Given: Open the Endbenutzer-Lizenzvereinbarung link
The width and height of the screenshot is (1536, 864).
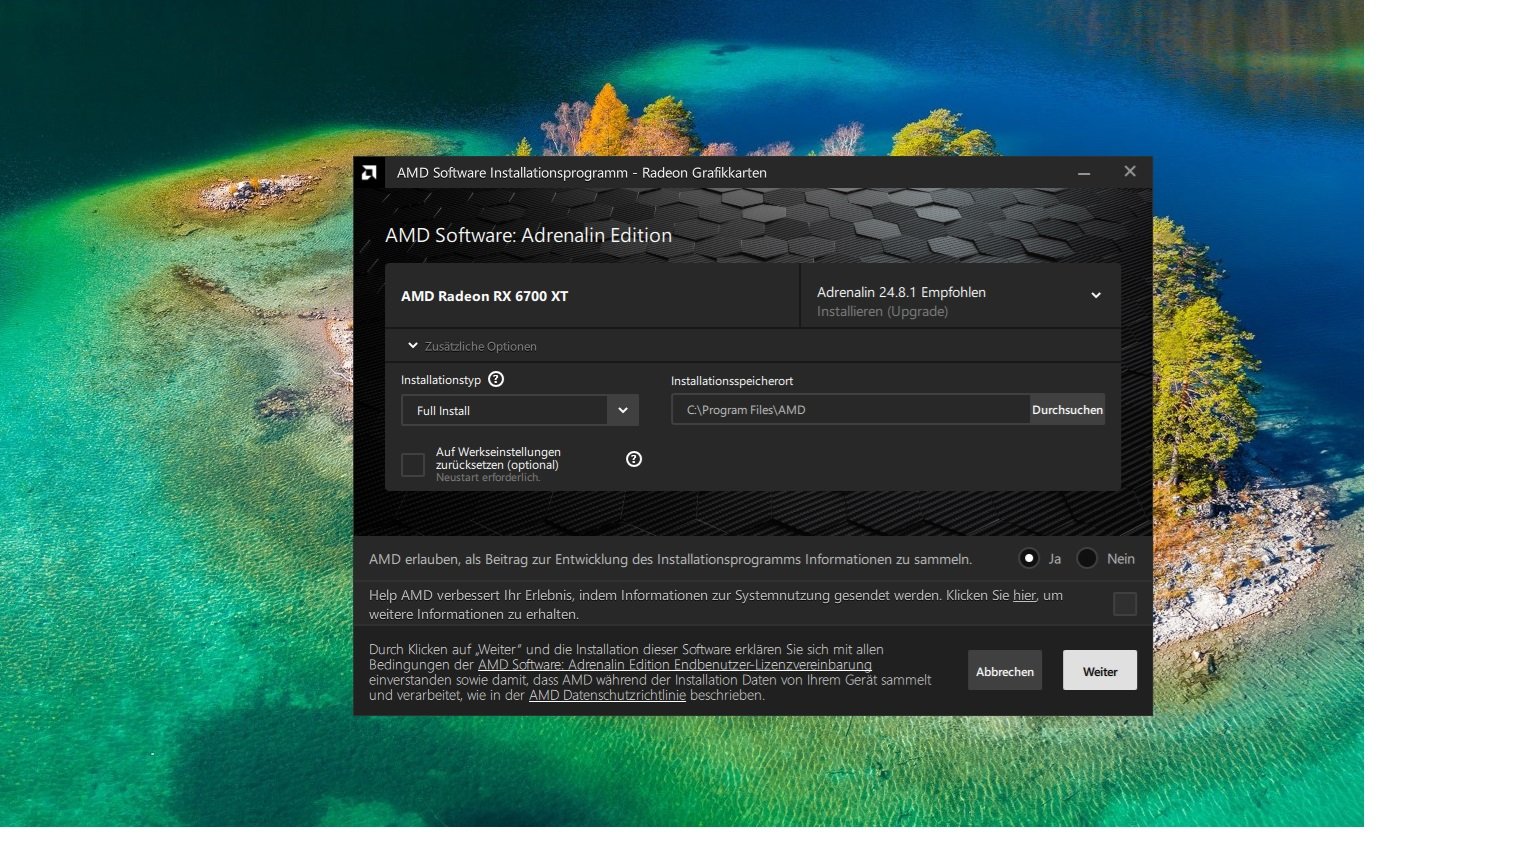Looking at the screenshot, I should tap(675, 665).
